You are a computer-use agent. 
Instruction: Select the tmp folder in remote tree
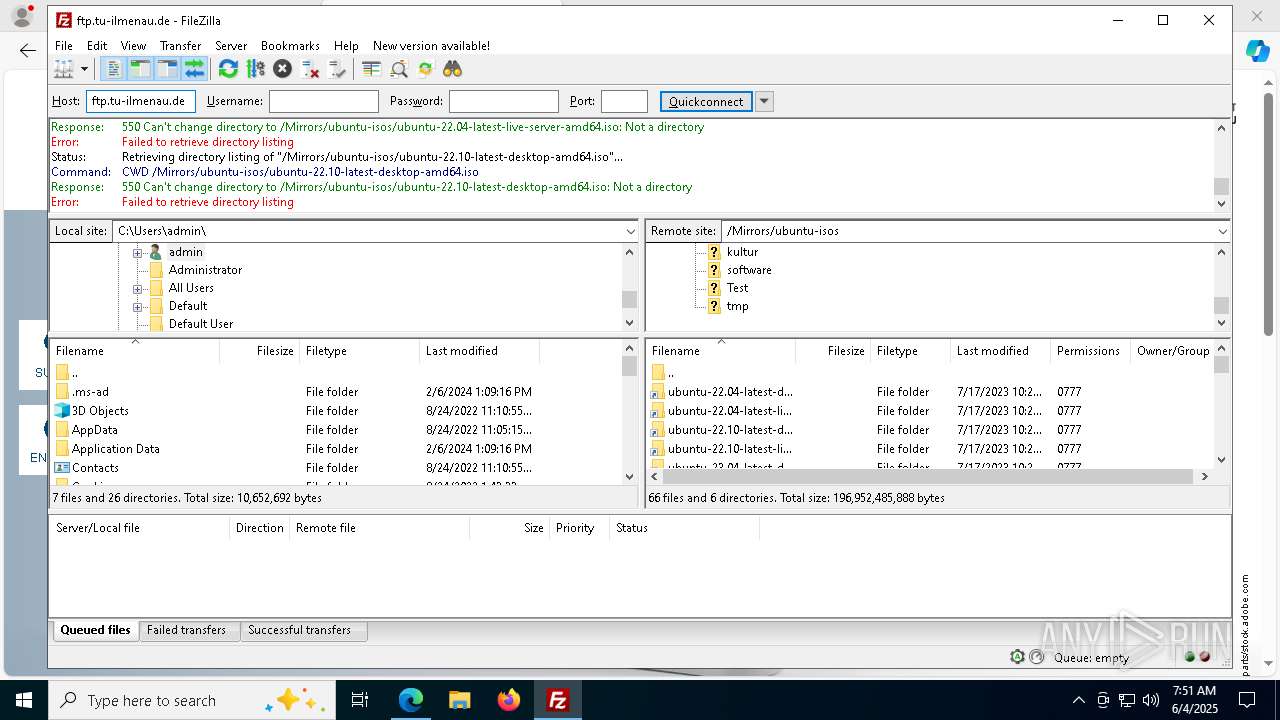click(737, 306)
